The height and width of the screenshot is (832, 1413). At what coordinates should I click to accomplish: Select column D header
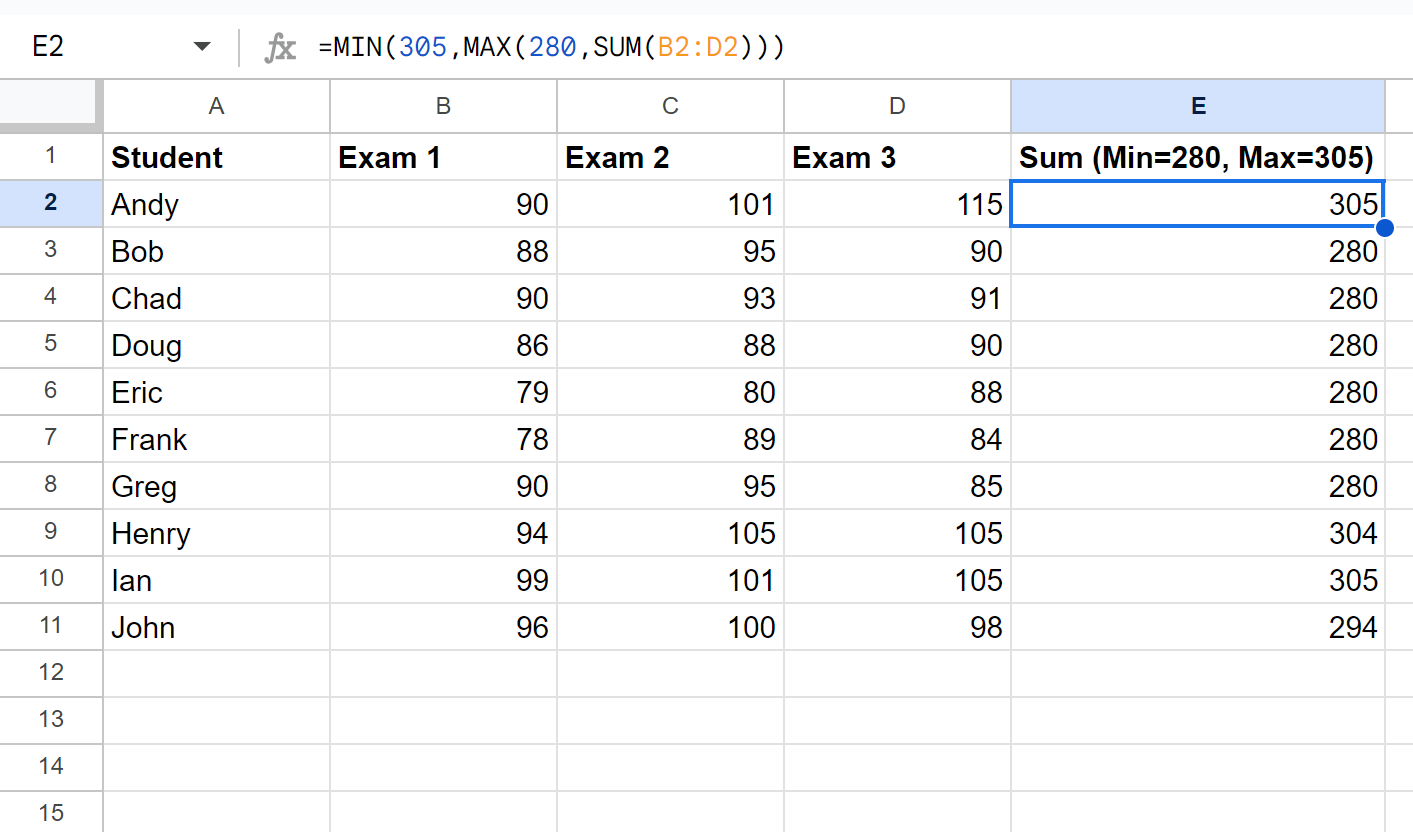pos(897,106)
